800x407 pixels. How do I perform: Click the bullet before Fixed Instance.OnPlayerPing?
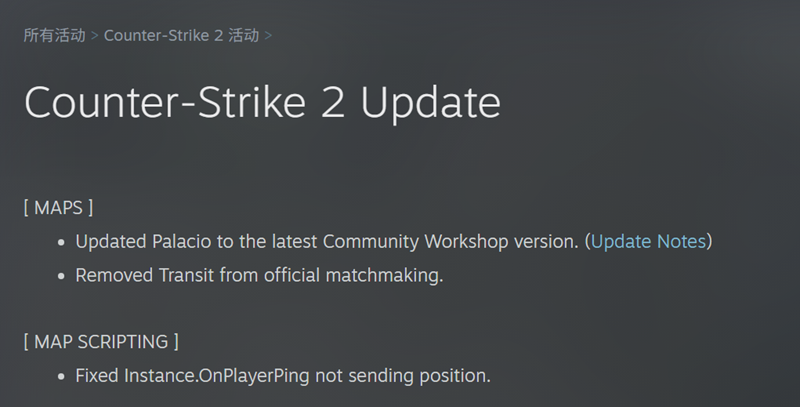click(61, 377)
